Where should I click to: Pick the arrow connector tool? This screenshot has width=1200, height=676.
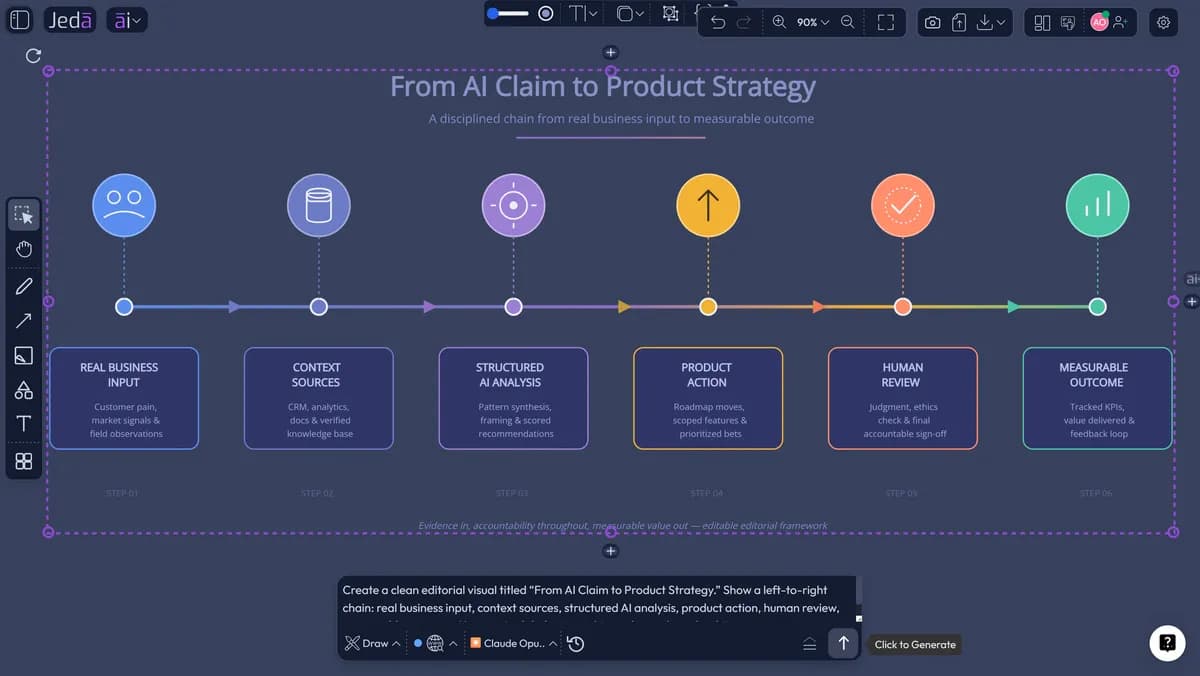point(24,320)
